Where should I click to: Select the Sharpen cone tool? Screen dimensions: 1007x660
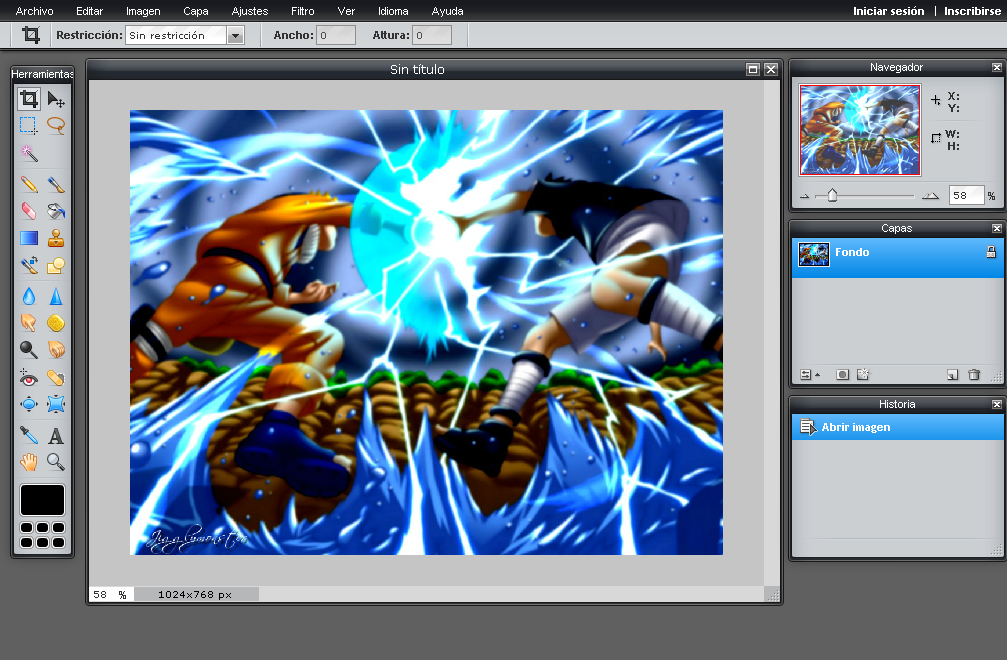tap(56, 296)
